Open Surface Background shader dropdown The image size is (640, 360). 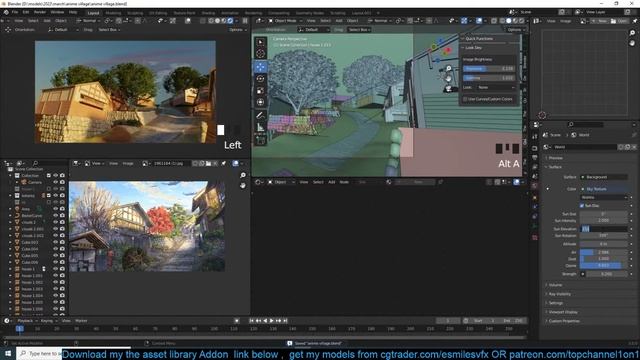[604, 177]
